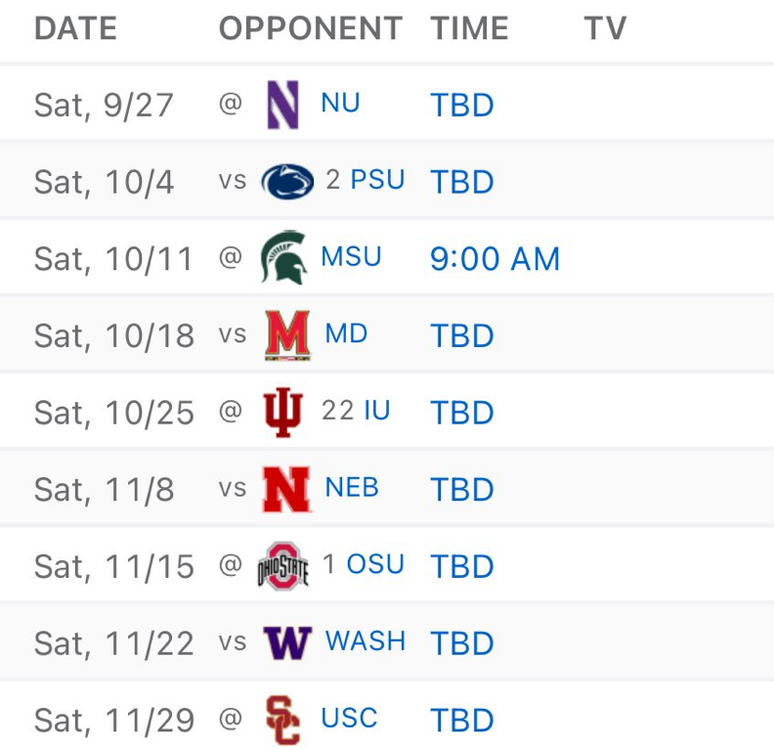Click the Maryland Terrapins M logo
The image size is (774, 750).
pos(288,335)
